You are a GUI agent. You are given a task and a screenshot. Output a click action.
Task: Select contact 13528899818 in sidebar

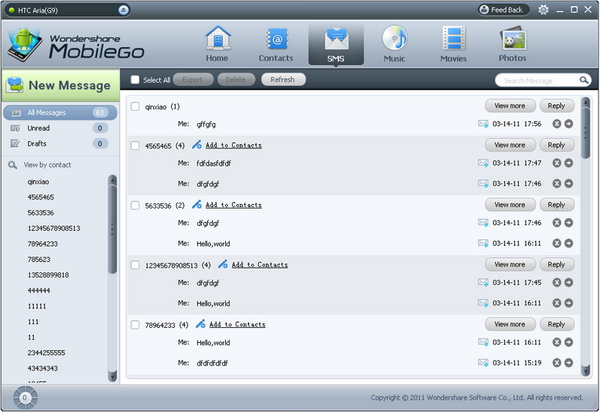(x=48, y=275)
